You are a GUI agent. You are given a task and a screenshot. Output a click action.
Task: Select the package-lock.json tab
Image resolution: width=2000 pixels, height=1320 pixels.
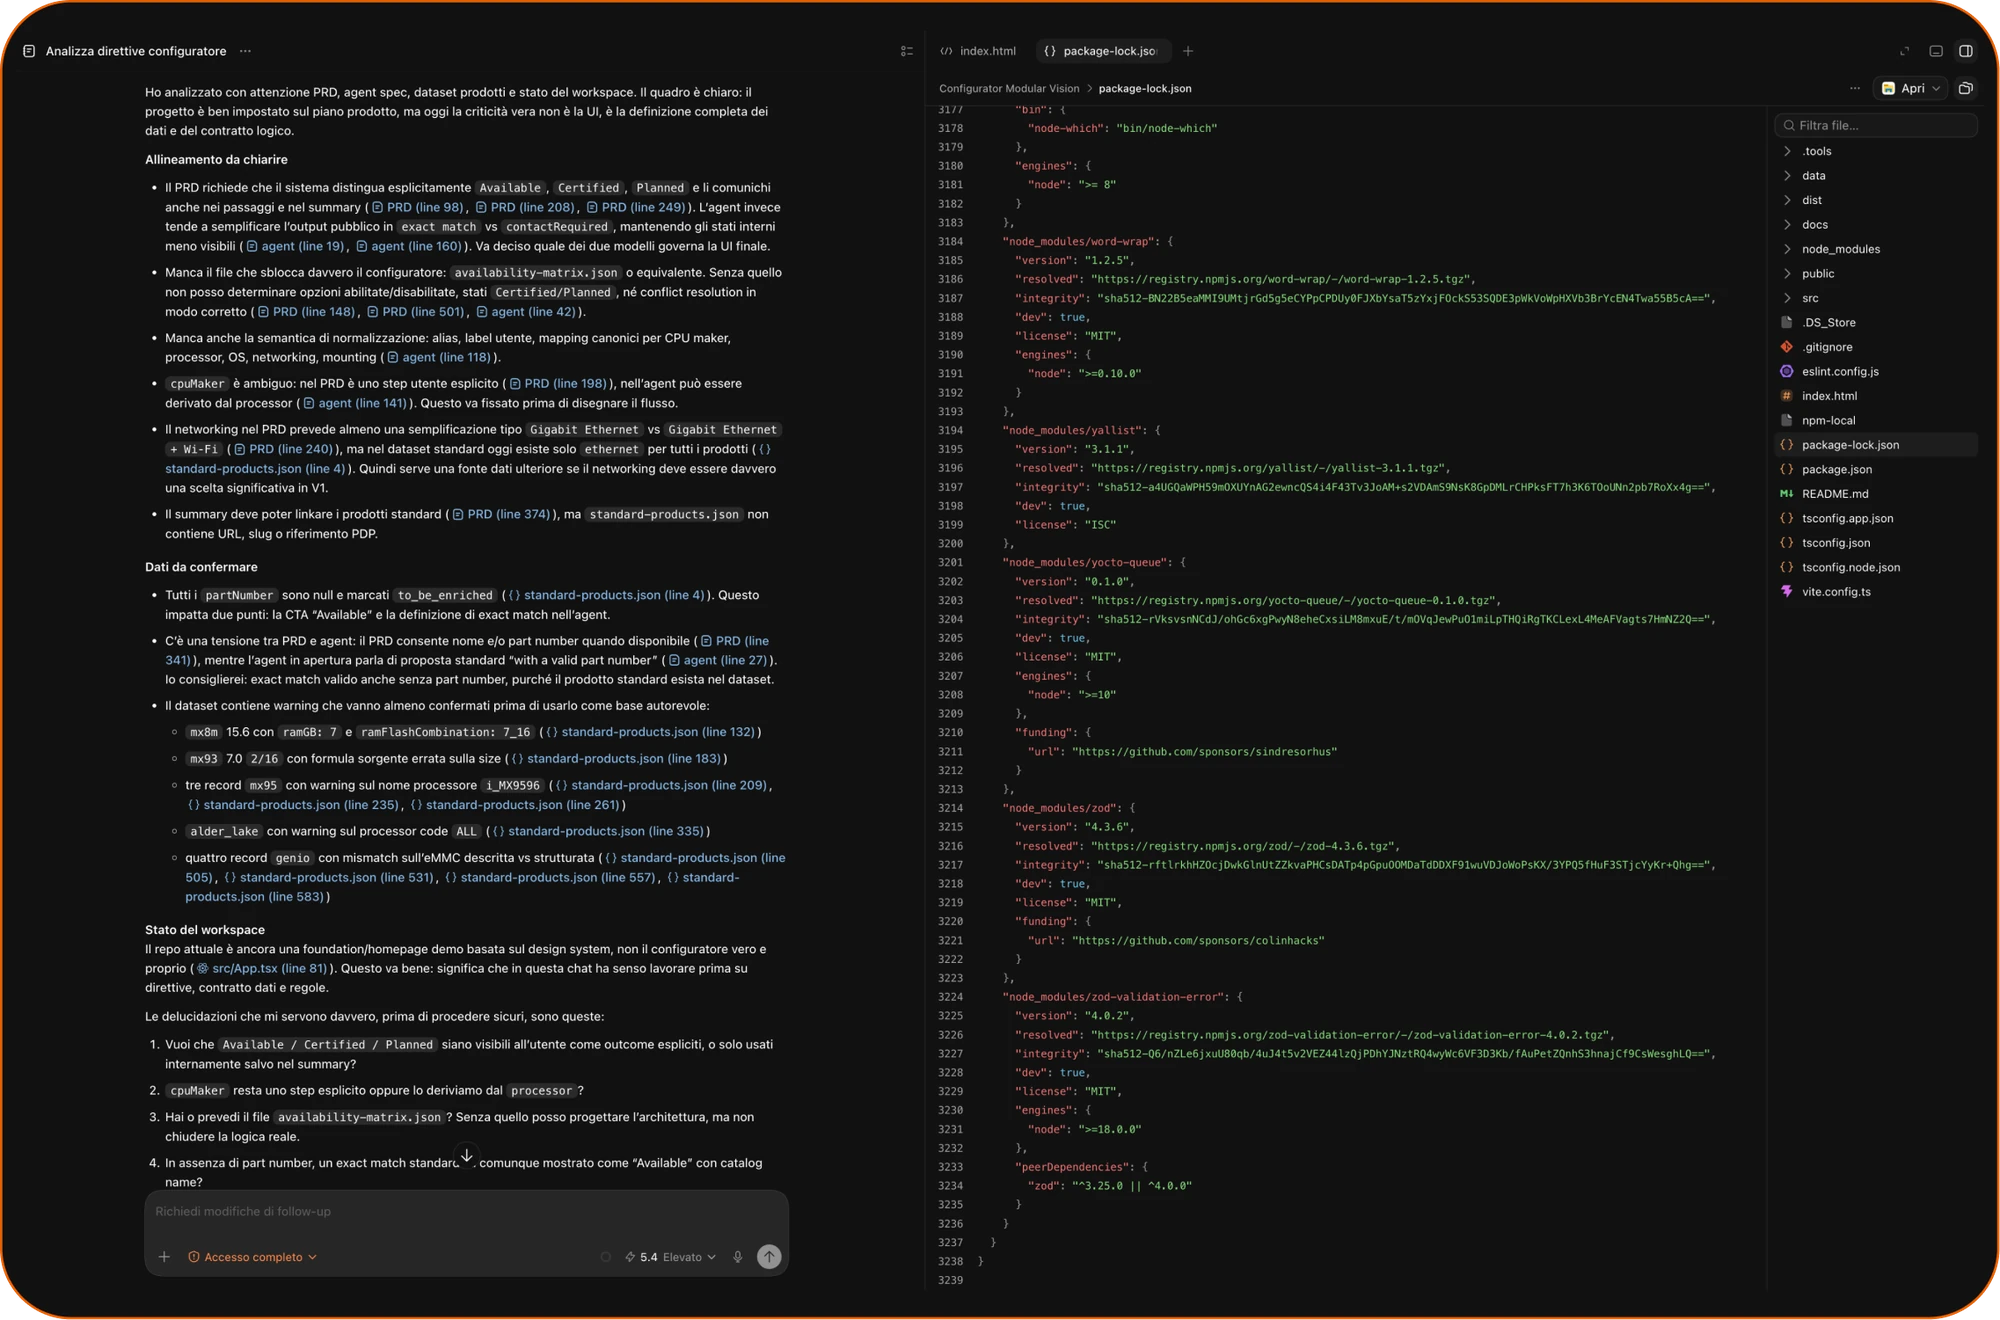point(1102,51)
